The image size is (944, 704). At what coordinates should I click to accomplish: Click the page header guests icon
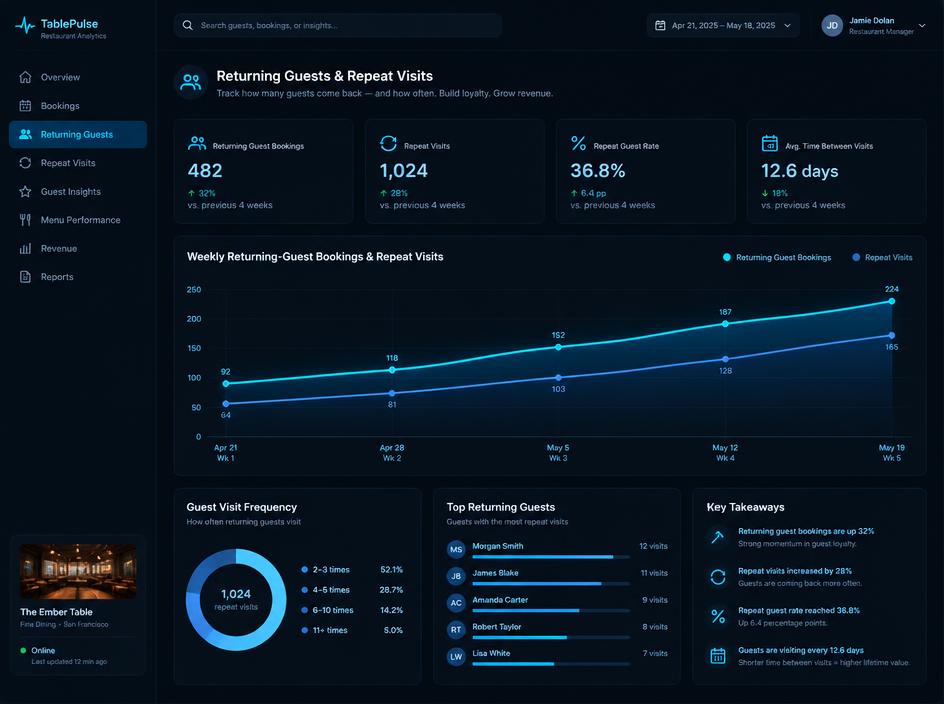(x=191, y=82)
